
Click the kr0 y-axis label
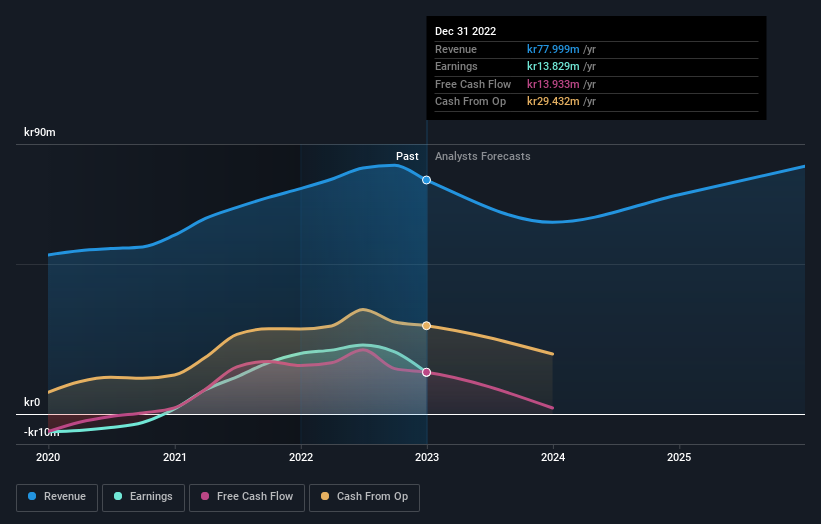tap(32, 402)
